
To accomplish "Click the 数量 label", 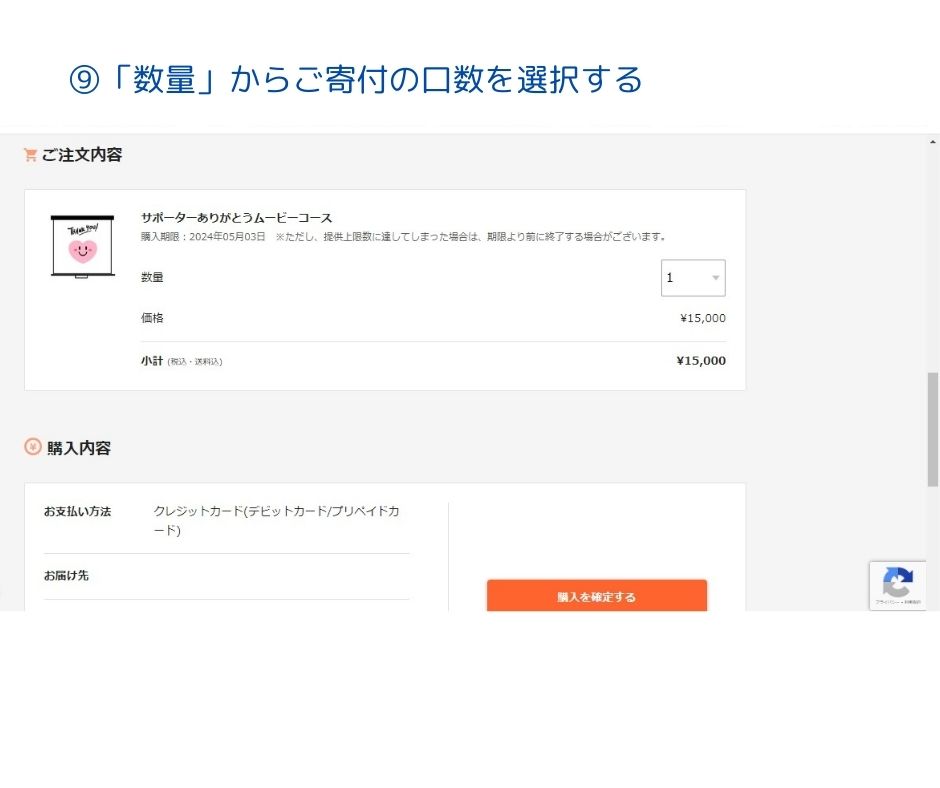I will click(152, 277).
